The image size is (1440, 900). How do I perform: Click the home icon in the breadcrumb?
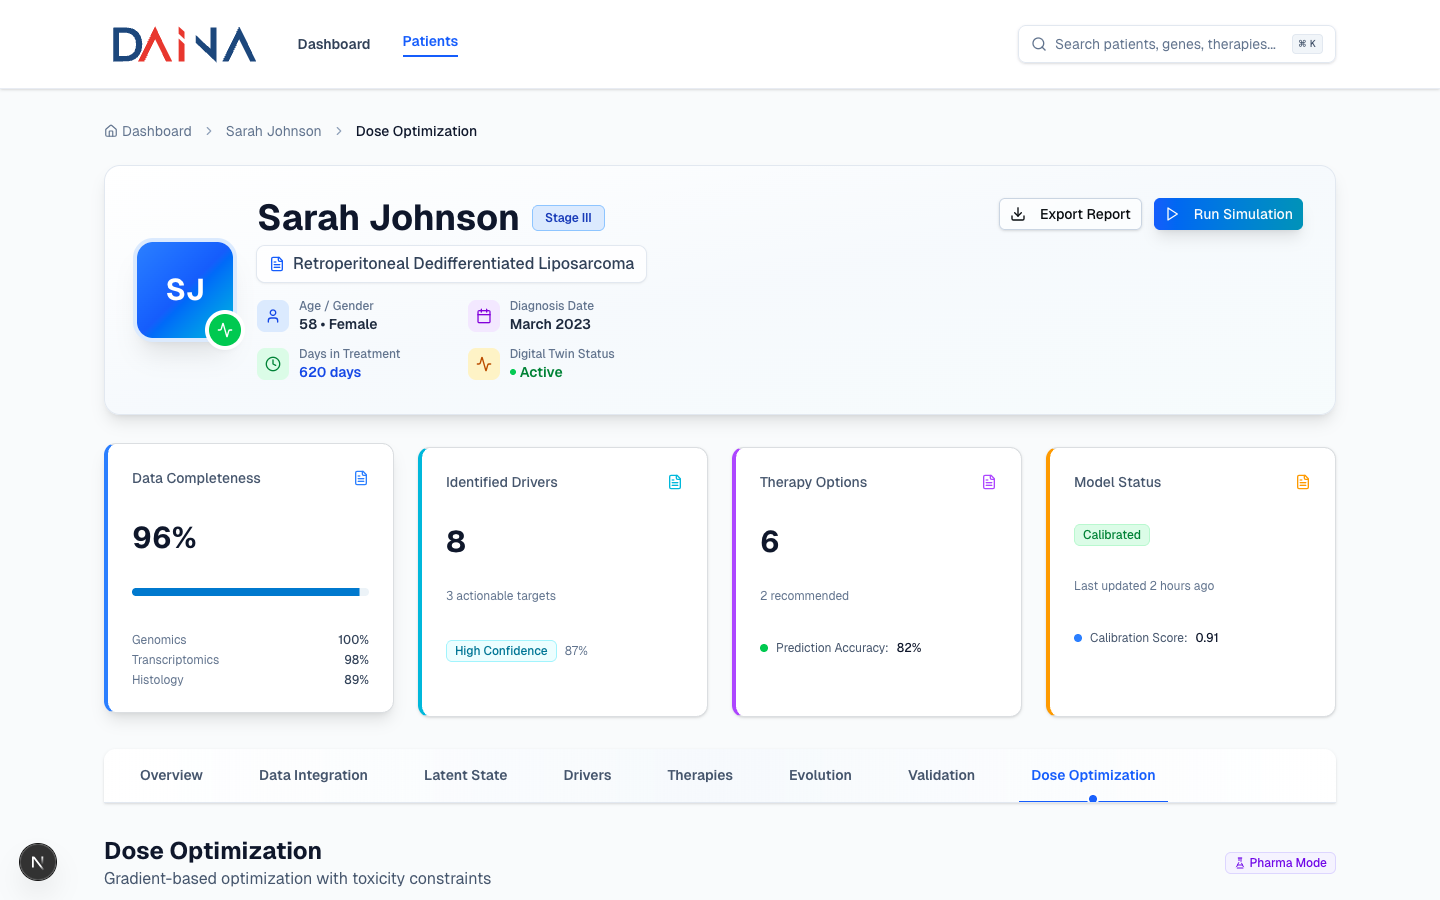[x=111, y=131]
